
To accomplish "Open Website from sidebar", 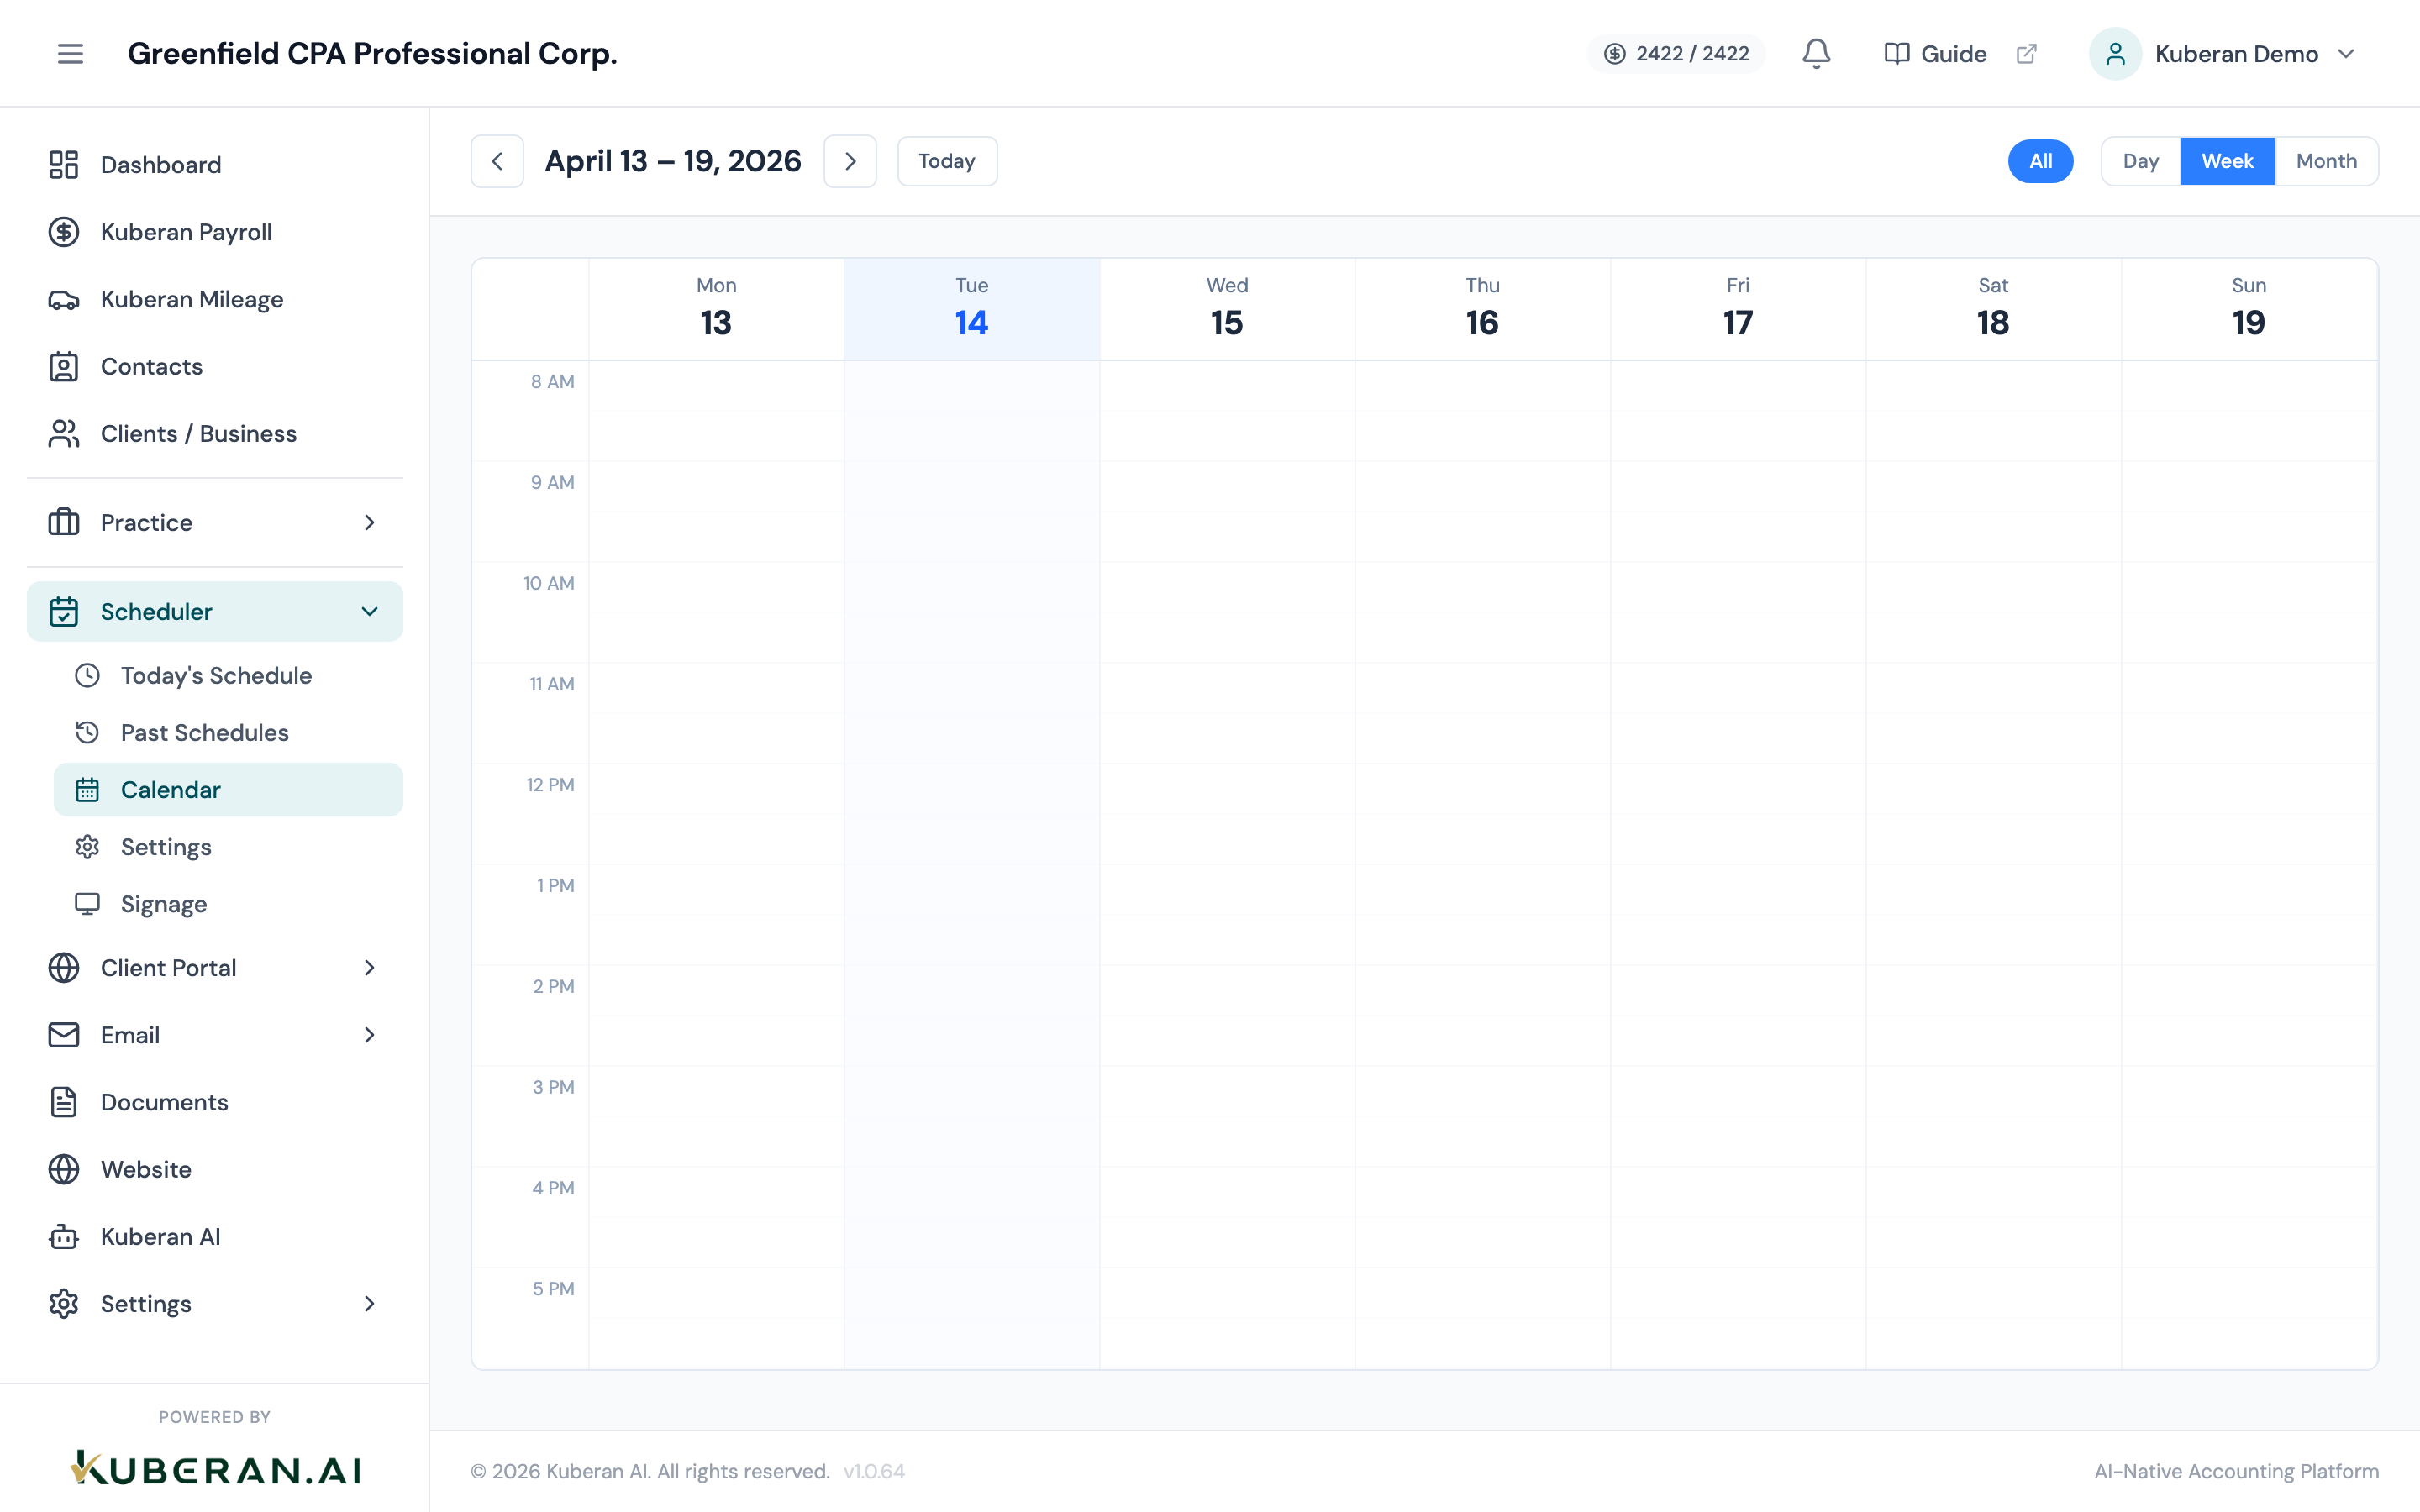I will click(x=215, y=1169).
